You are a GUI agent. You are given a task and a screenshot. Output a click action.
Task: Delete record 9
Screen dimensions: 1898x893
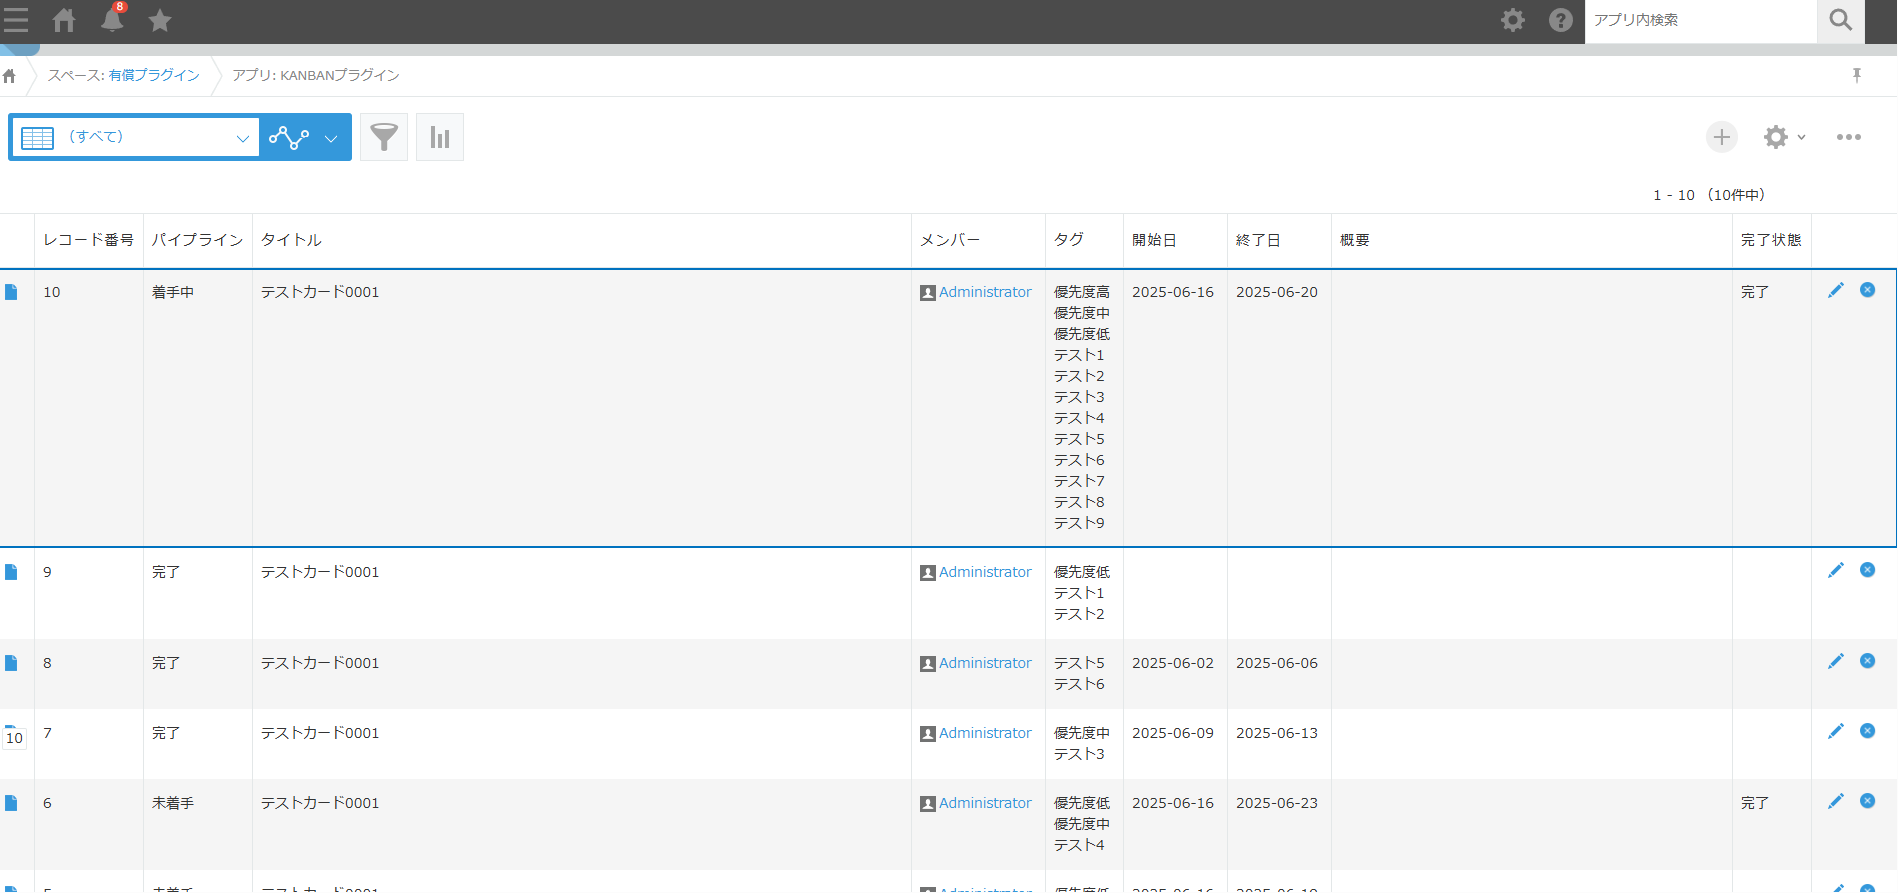(x=1867, y=570)
